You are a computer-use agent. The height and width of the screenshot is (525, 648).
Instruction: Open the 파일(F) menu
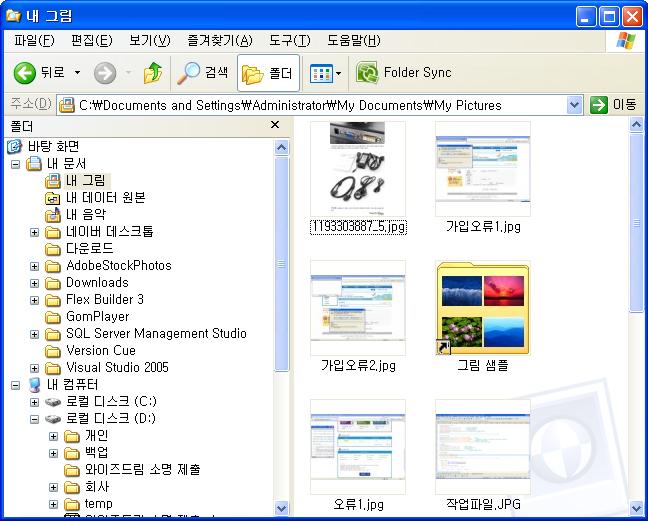point(34,41)
